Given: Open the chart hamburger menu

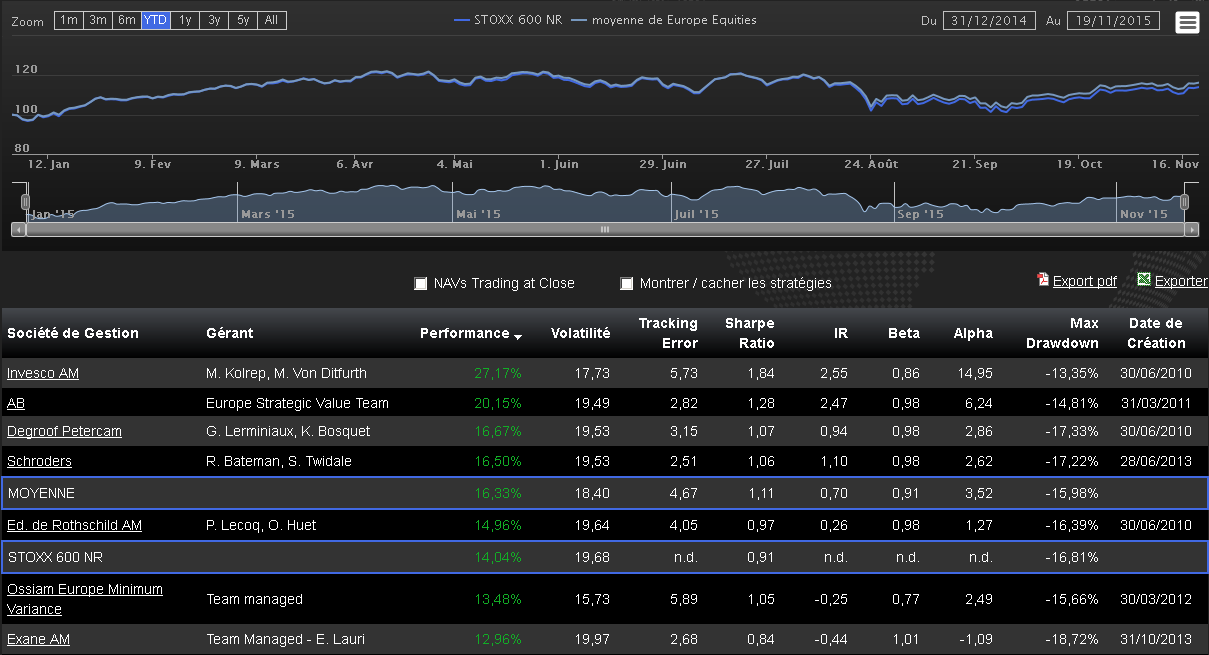Looking at the screenshot, I should tap(1187, 22).
